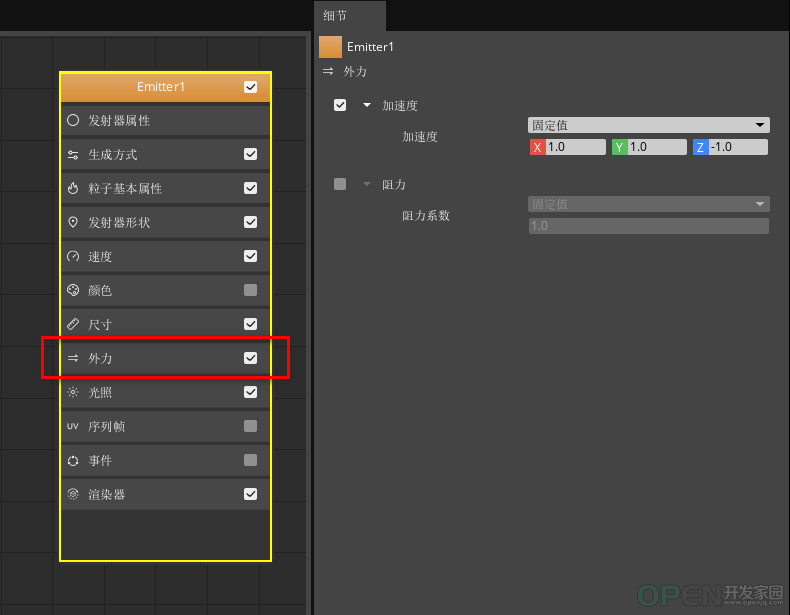This screenshot has width=790, height=615.
Task: Enable the 事件 module checkbox
Action: pos(250,460)
